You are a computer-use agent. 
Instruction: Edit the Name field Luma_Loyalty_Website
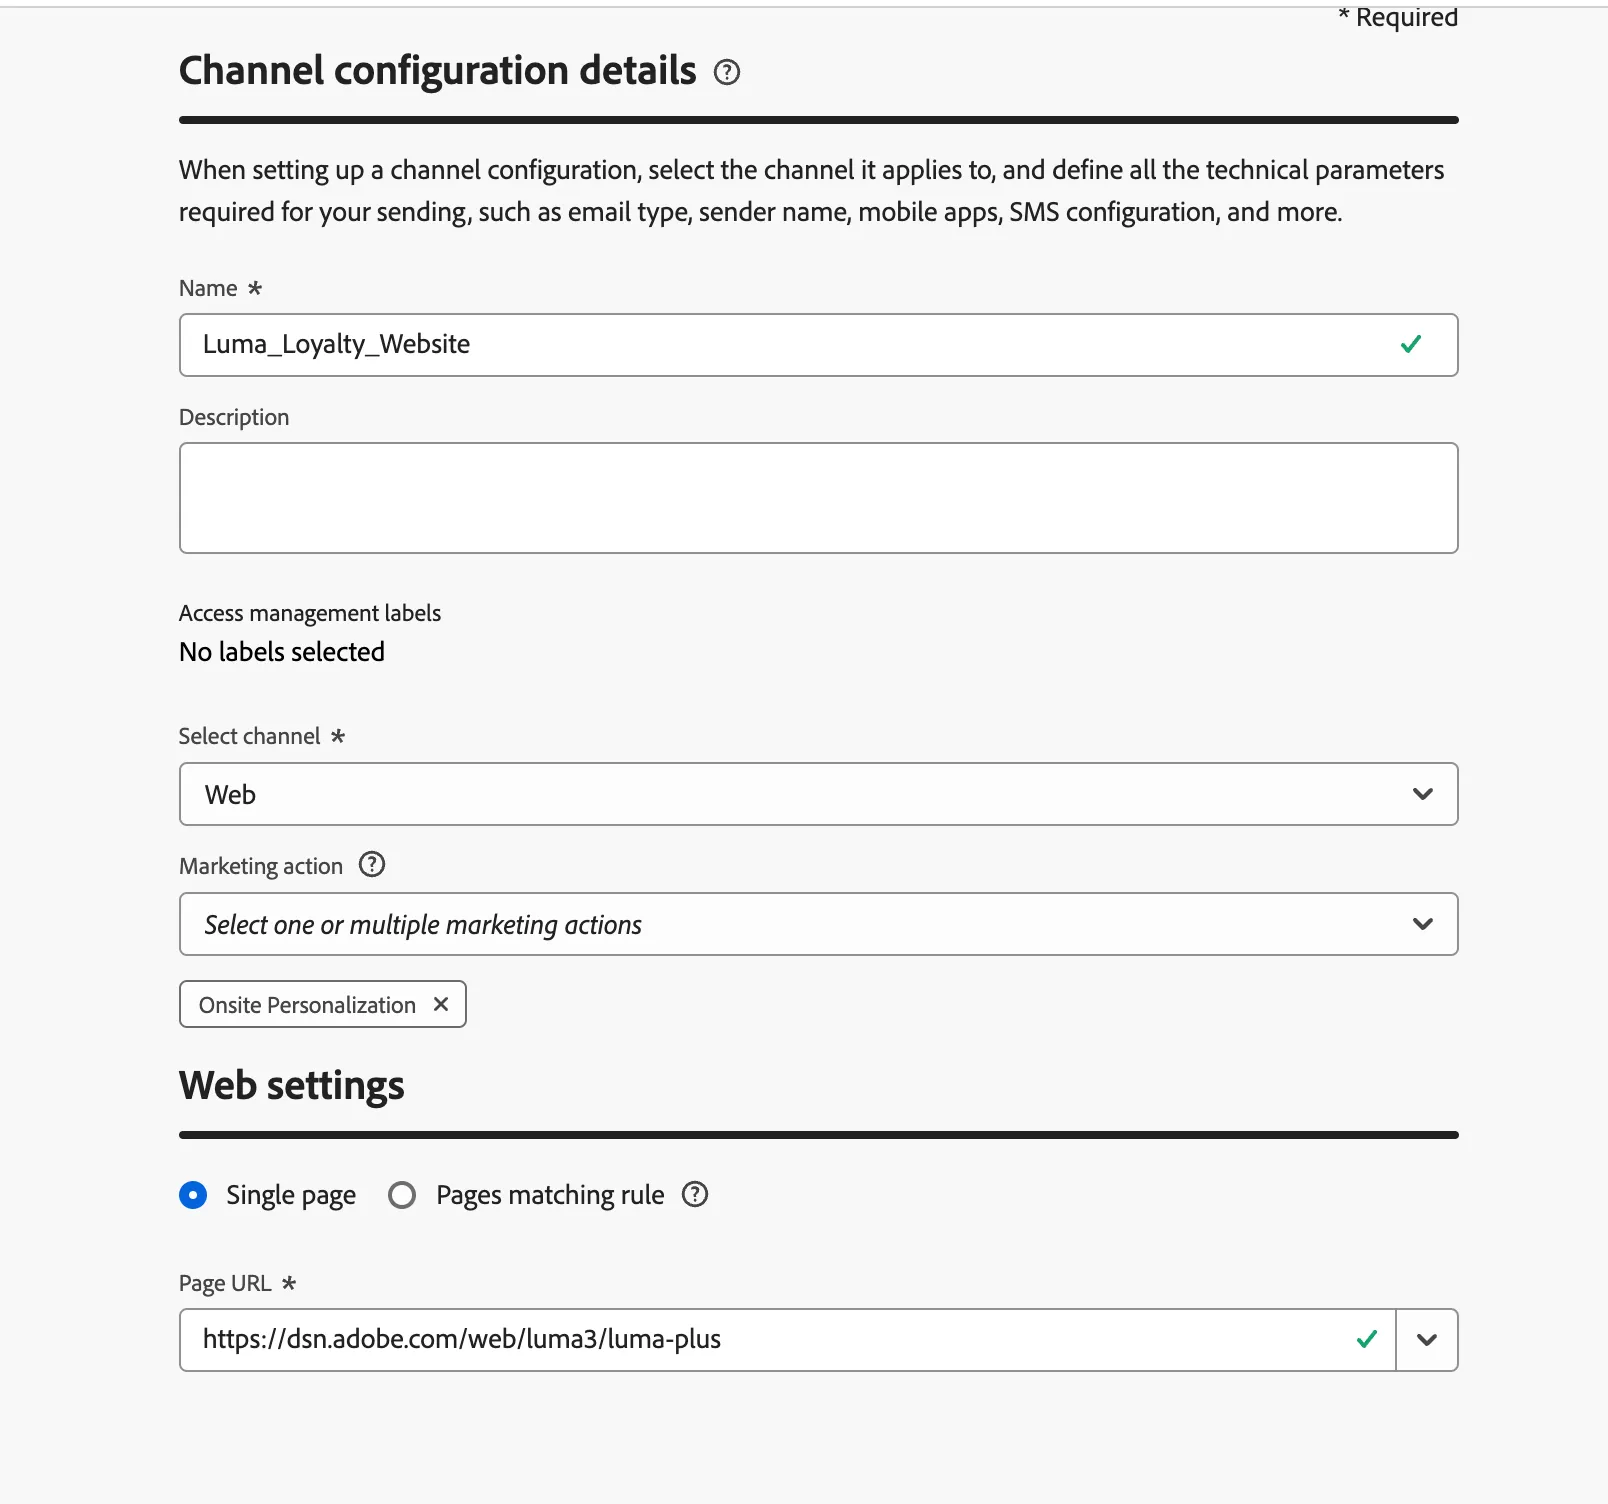point(818,345)
